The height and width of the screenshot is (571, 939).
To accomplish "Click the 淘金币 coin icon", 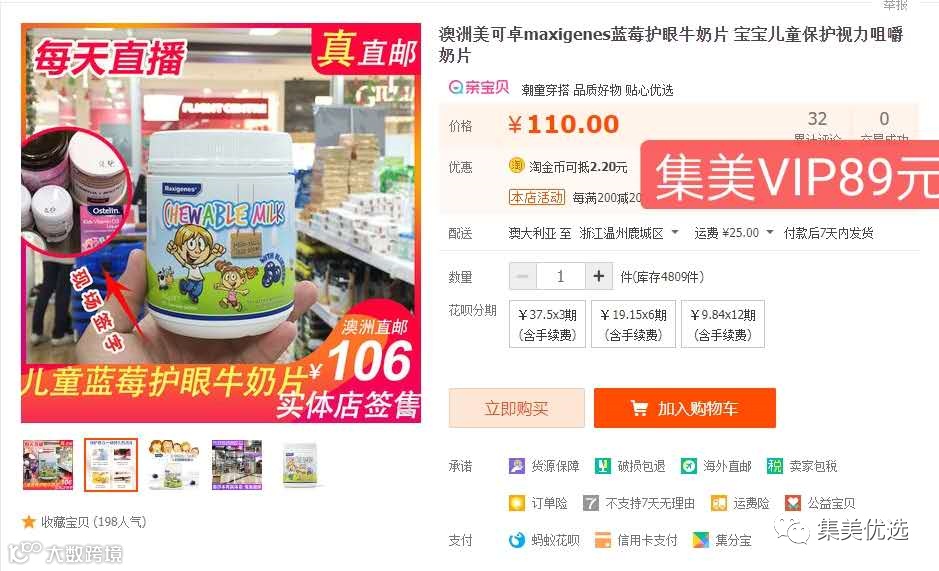I will point(516,165).
